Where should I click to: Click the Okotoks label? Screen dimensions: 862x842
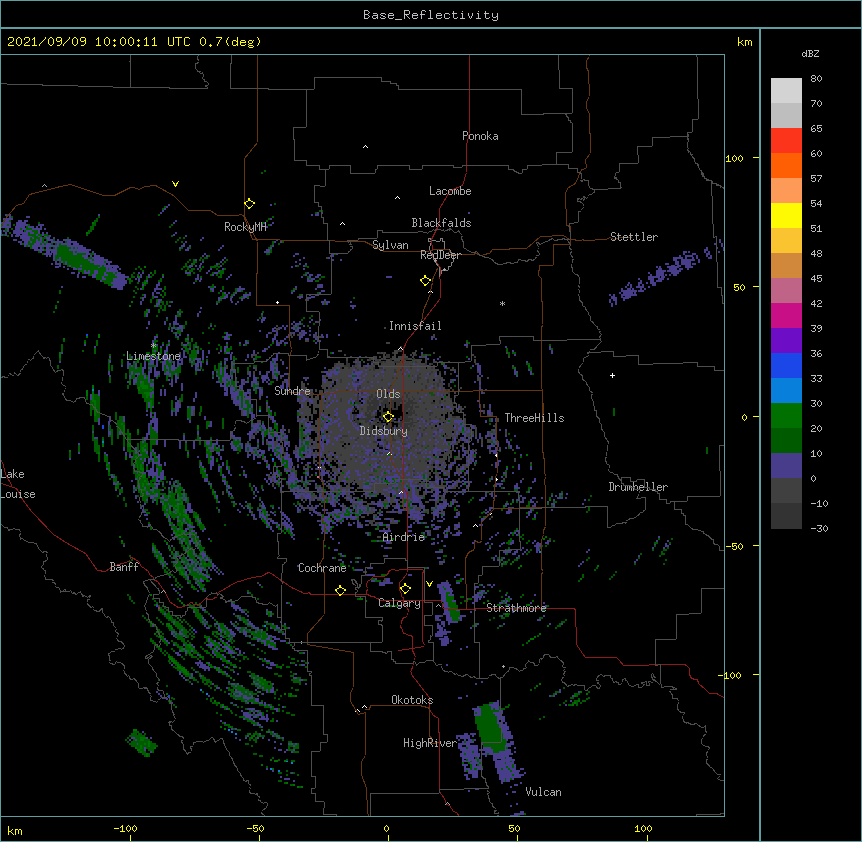412,700
